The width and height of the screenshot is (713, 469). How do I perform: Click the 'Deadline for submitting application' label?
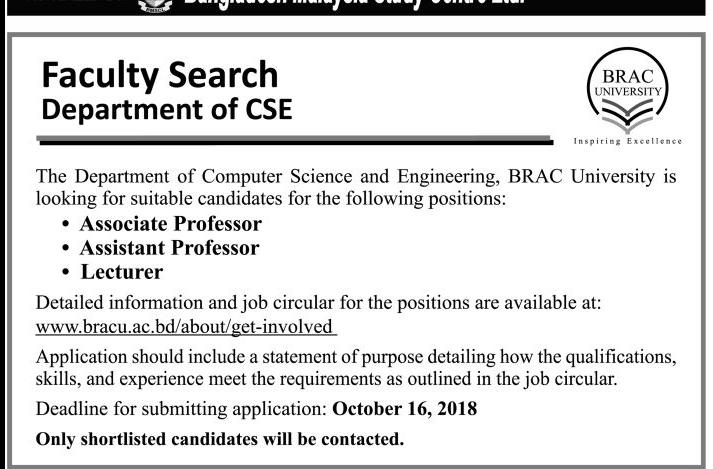(x=180, y=409)
